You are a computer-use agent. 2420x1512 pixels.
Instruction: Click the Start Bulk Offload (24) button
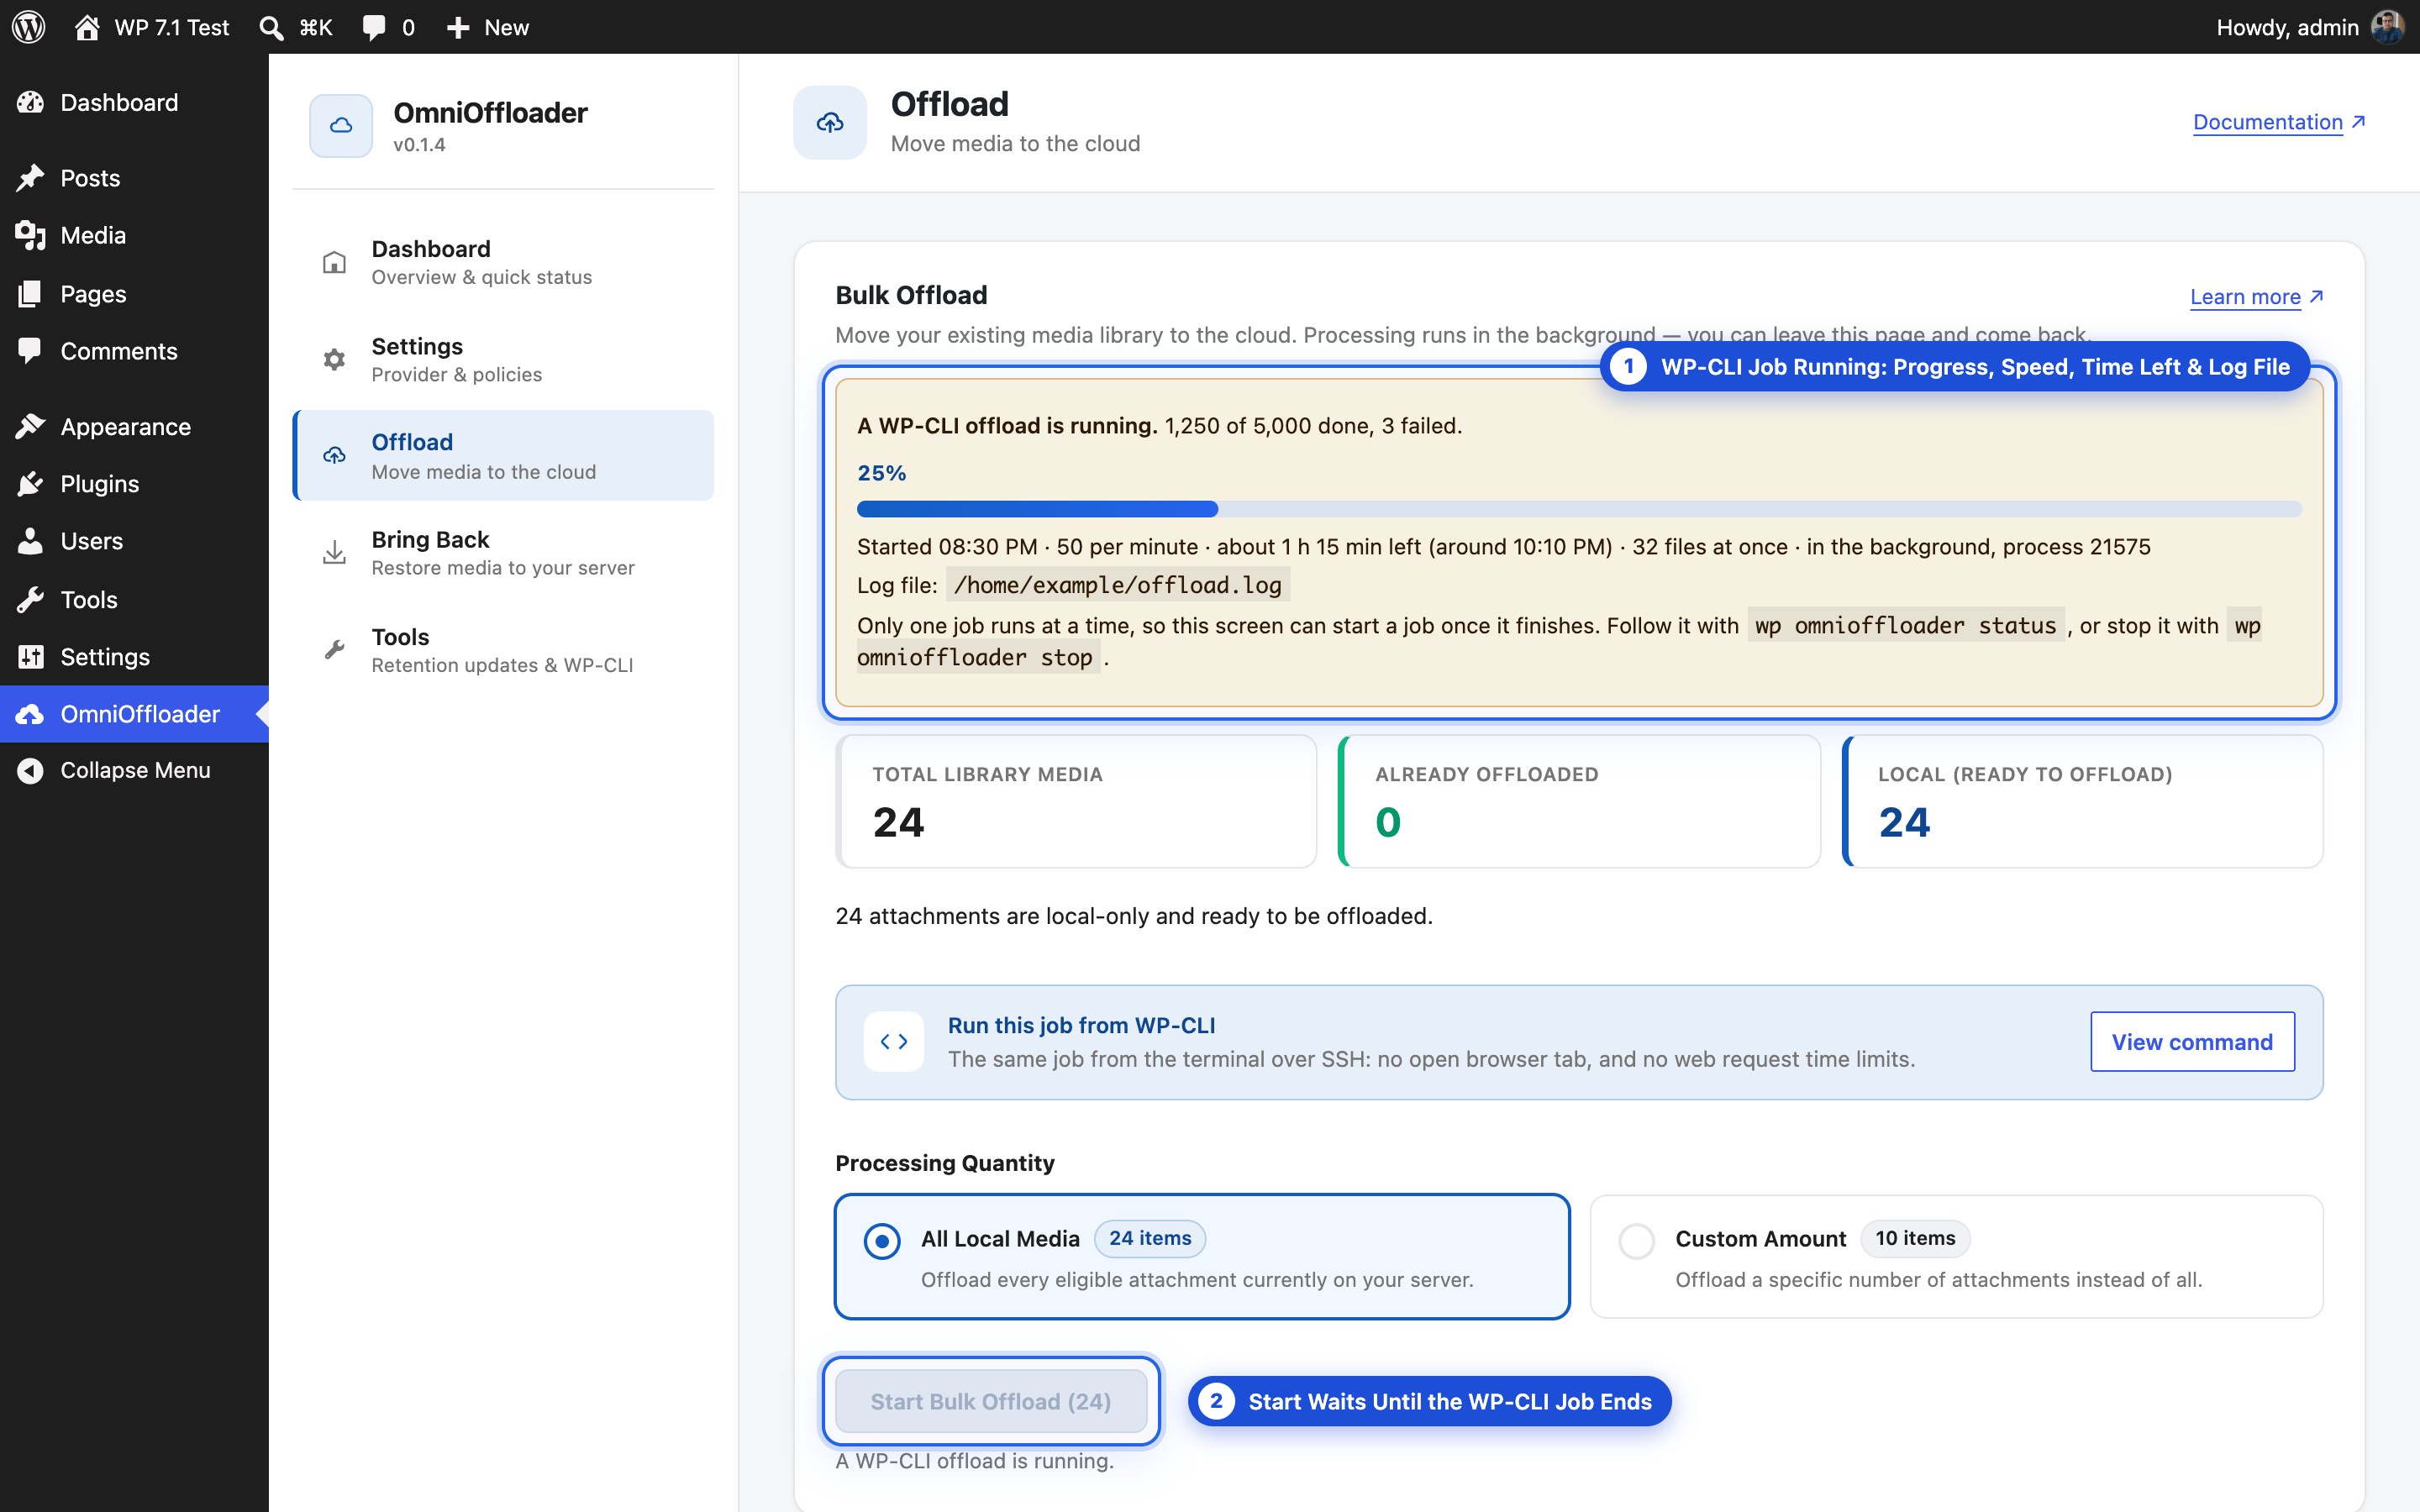click(x=991, y=1401)
